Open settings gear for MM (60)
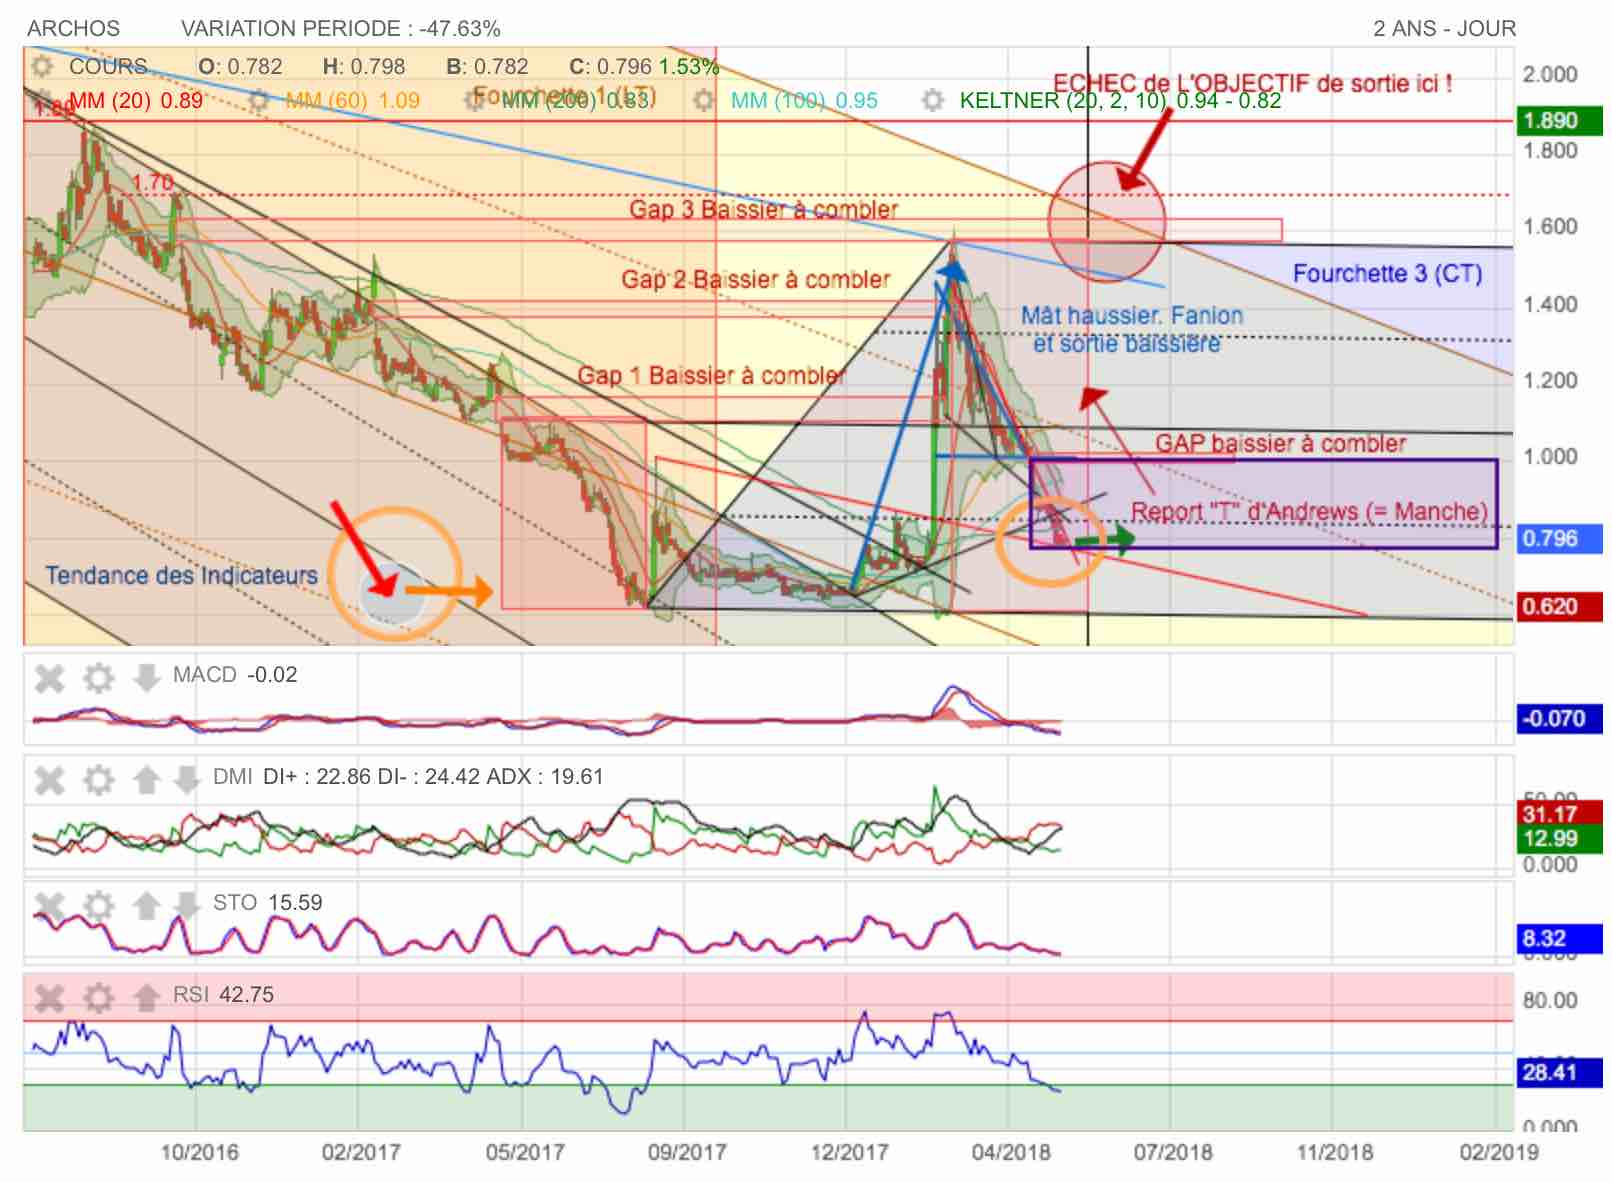The width and height of the screenshot is (1612, 1182). 259,100
